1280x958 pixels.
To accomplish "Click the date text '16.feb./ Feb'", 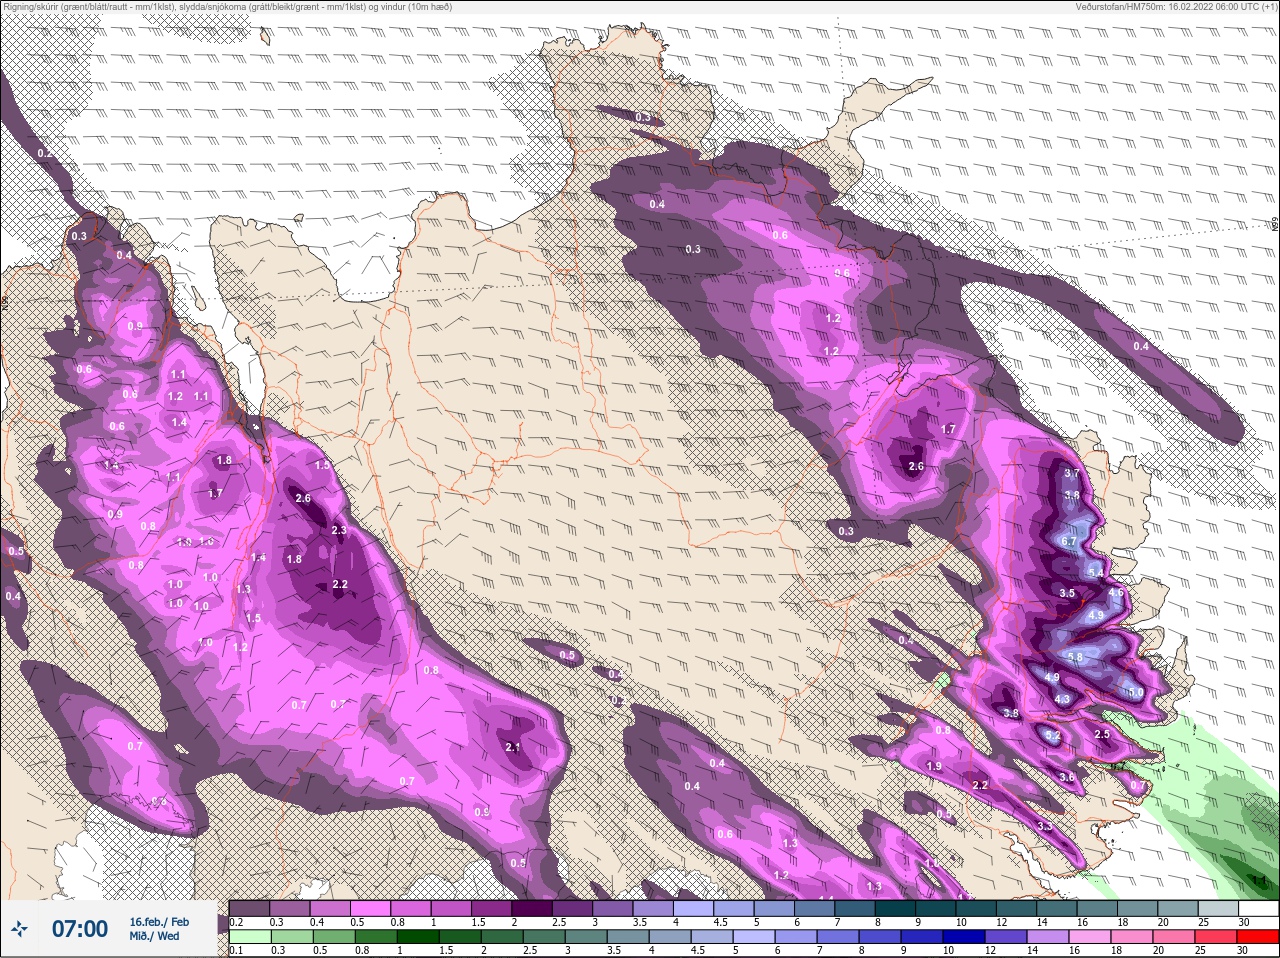I will pyautogui.click(x=159, y=922).
